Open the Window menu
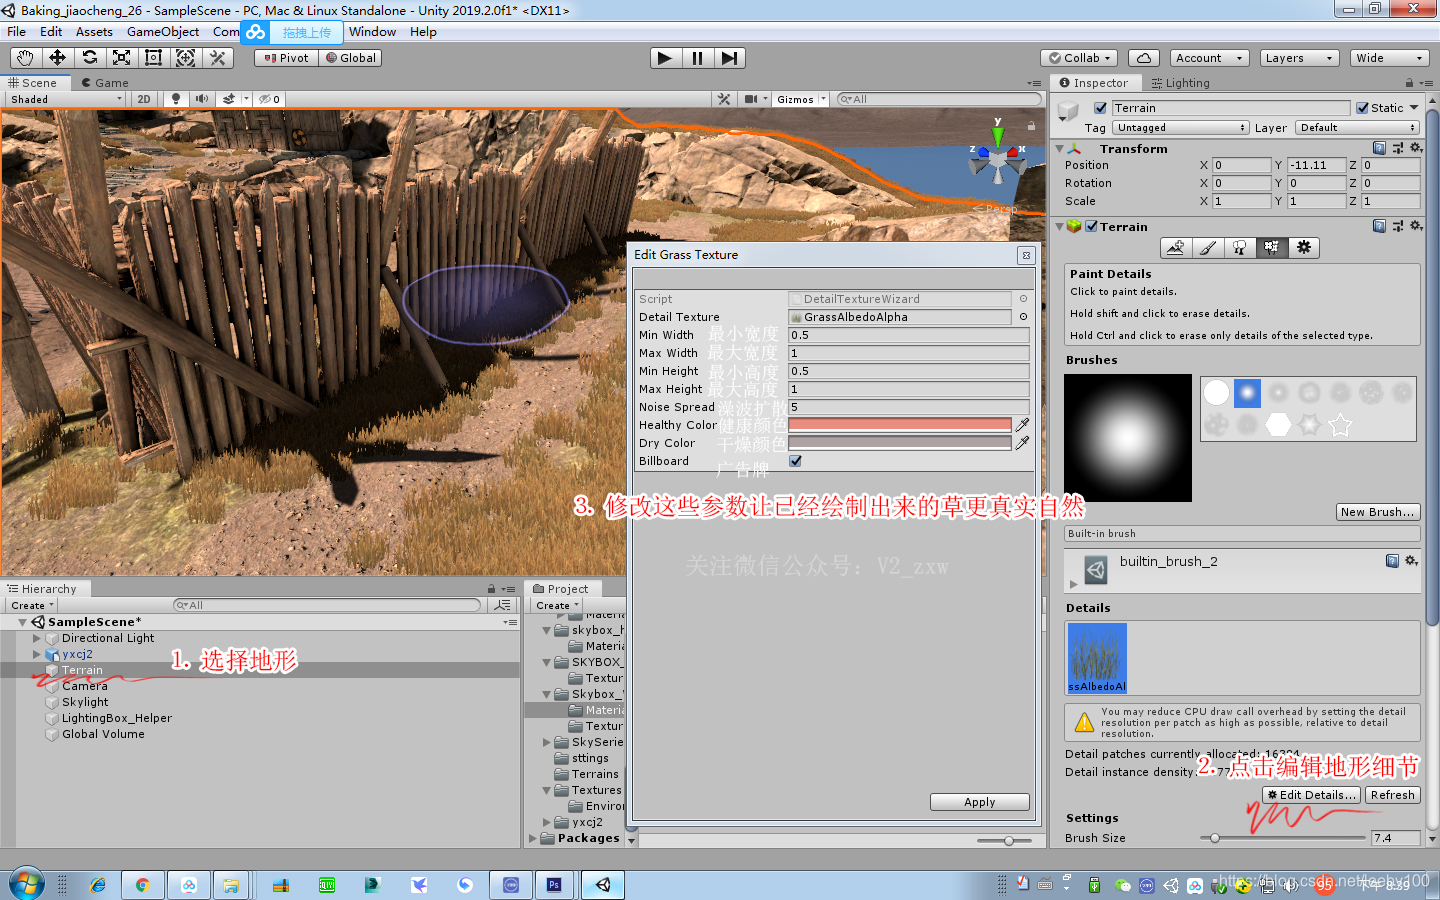 click(x=372, y=32)
